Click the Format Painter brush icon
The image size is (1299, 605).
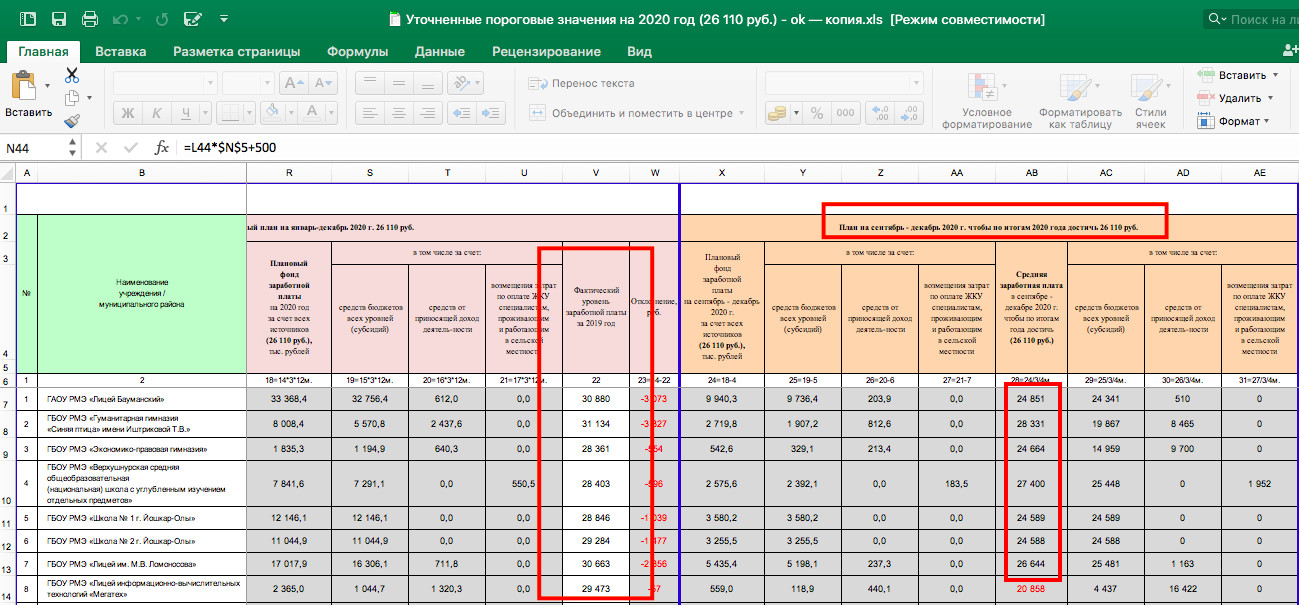[72, 120]
